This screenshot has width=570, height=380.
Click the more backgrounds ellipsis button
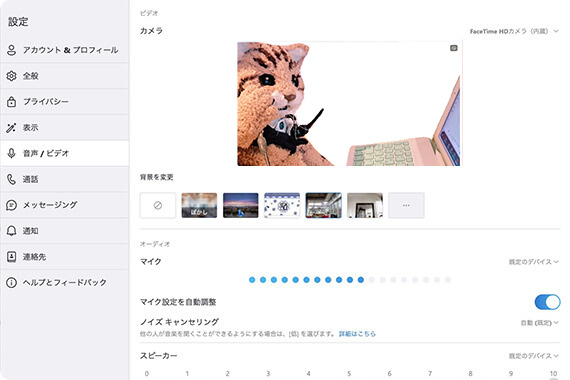406,205
